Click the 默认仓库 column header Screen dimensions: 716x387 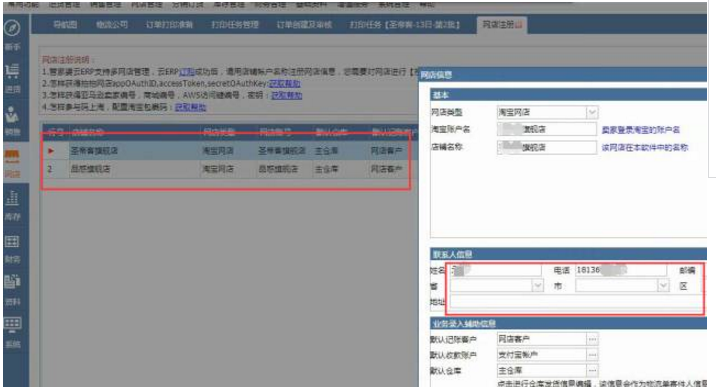point(332,132)
